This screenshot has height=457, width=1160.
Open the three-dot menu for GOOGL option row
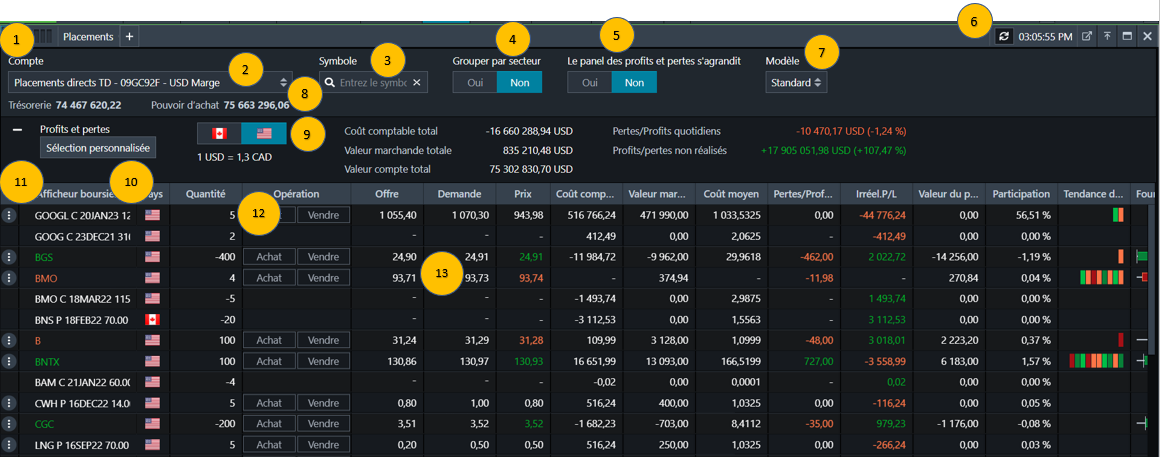pyautogui.click(x=8, y=215)
